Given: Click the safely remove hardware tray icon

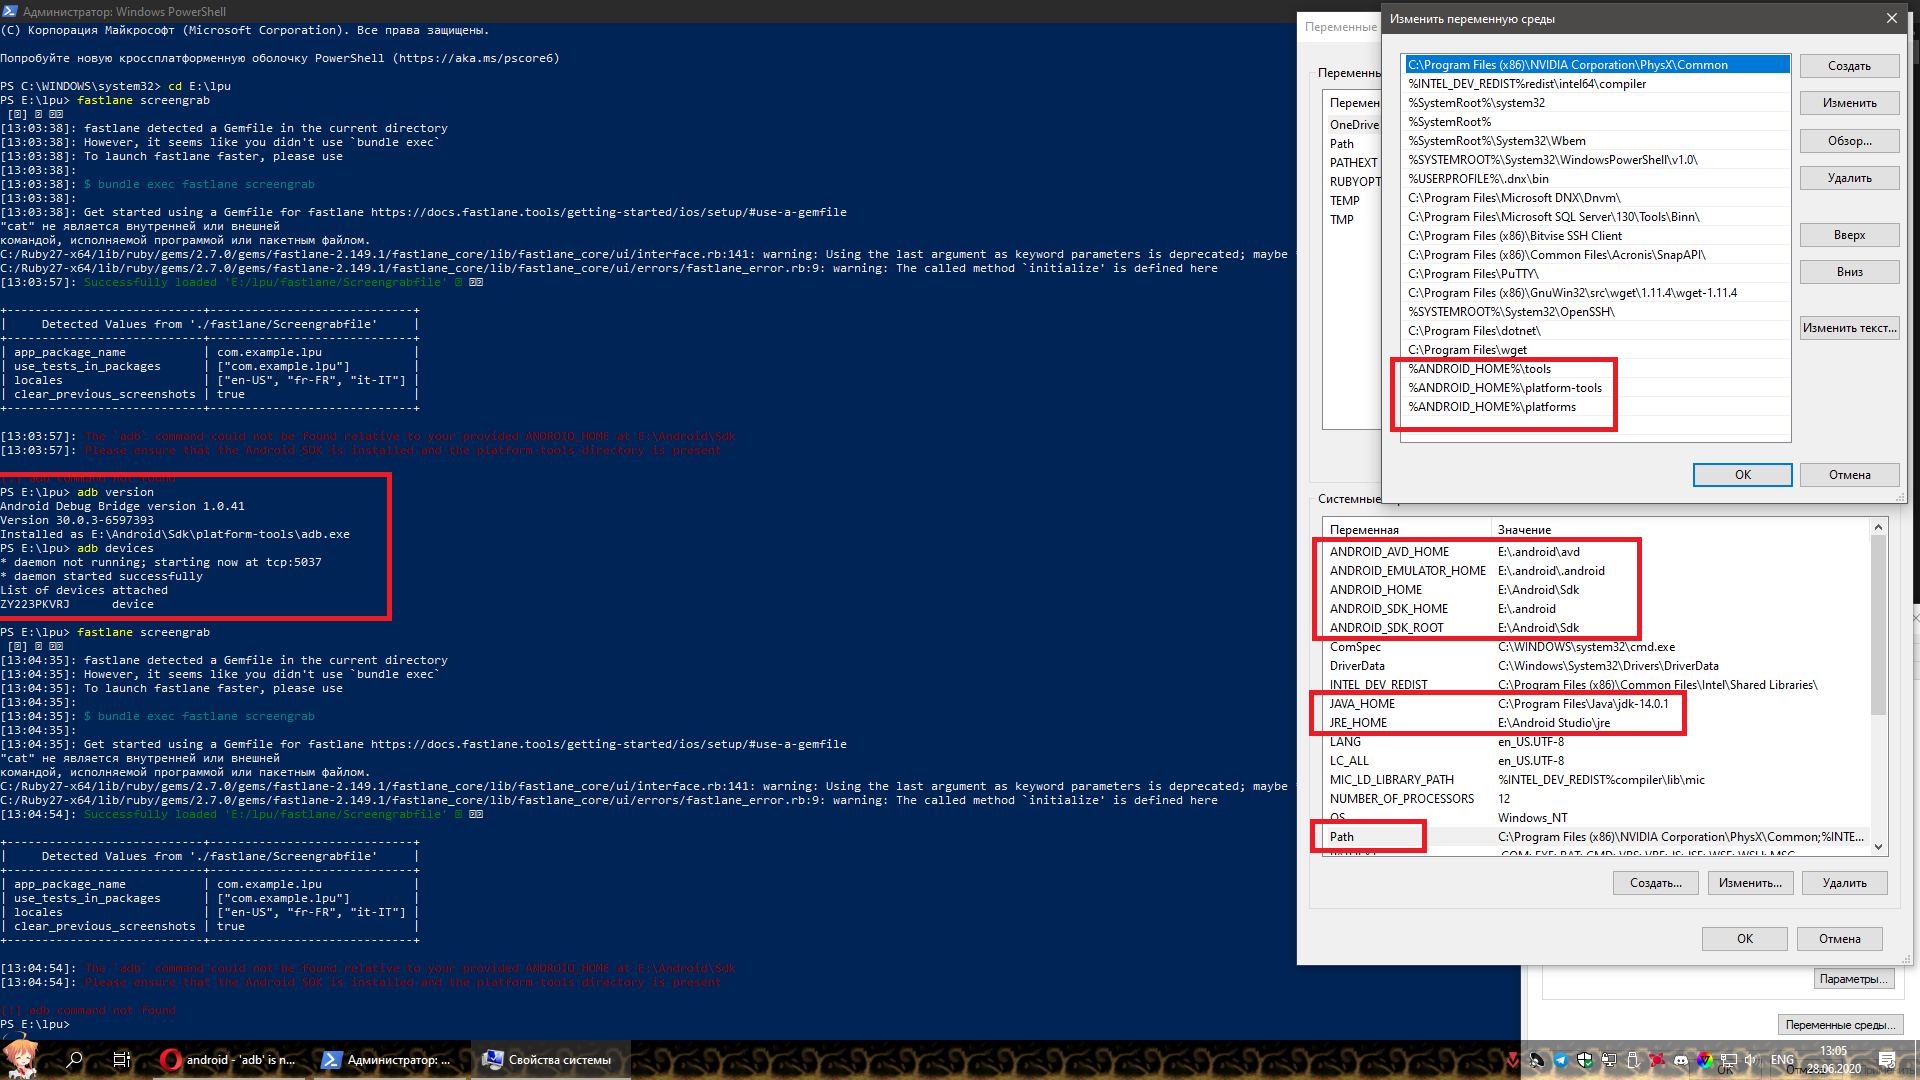Looking at the screenshot, I should point(1634,1060).
